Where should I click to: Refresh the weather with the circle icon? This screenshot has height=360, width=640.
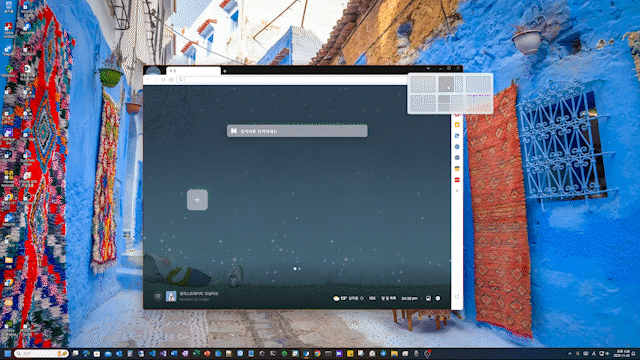click(362, 298)
